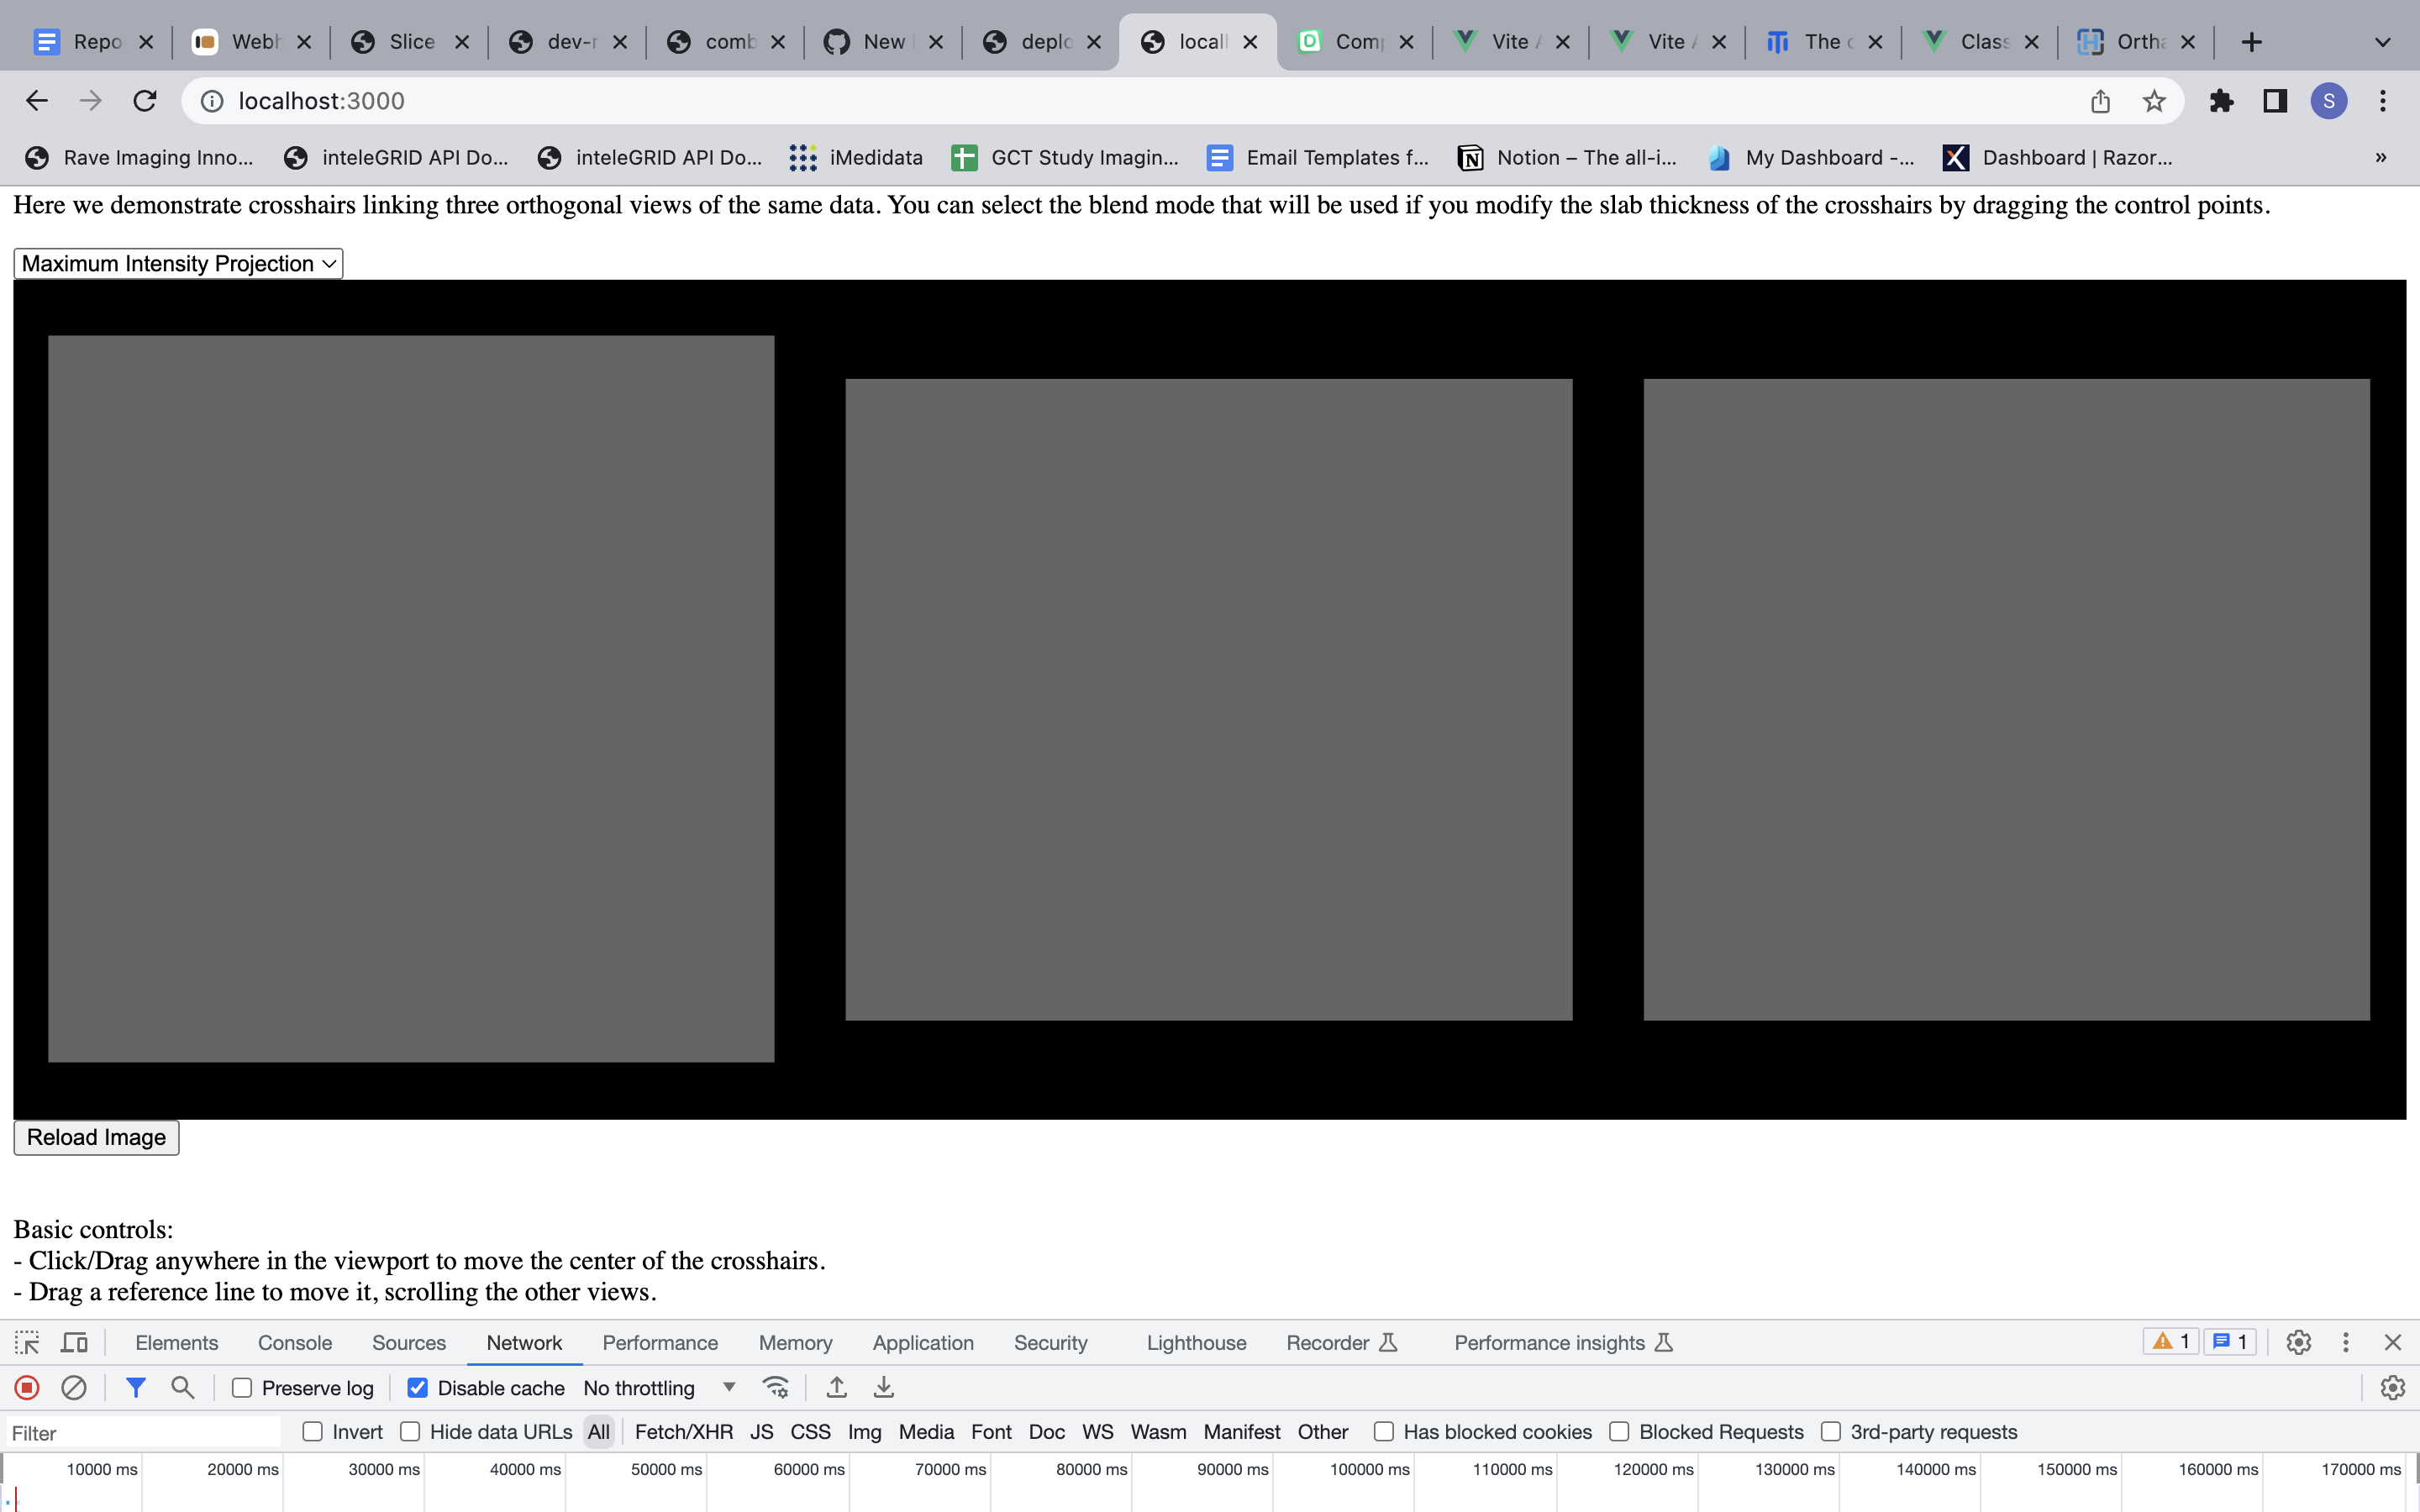Stop recording the network log

tap(27, 1387)
